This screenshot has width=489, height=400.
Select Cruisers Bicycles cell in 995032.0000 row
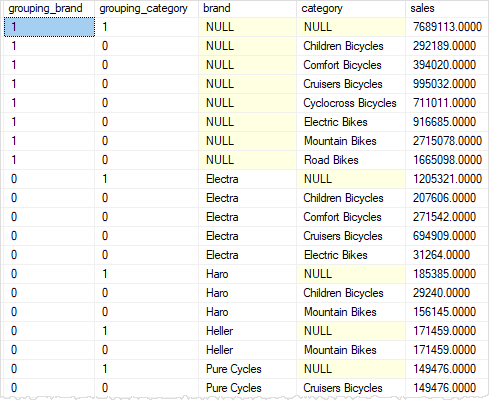pos(351,84)
